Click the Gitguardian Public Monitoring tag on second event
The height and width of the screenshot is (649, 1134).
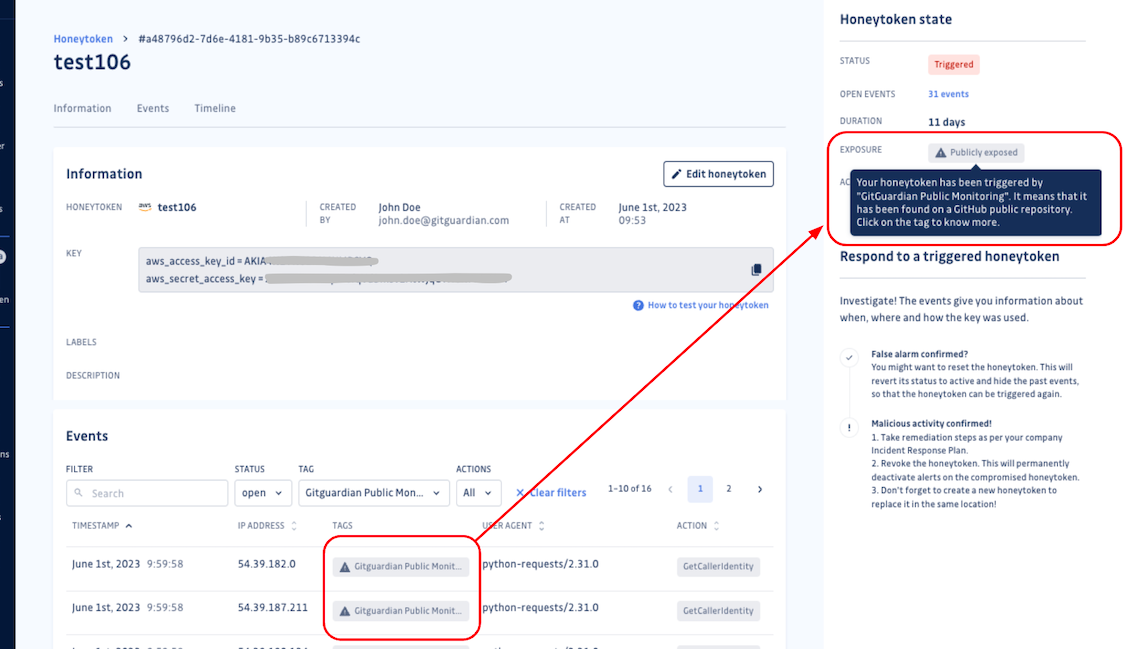pos(400,610)
